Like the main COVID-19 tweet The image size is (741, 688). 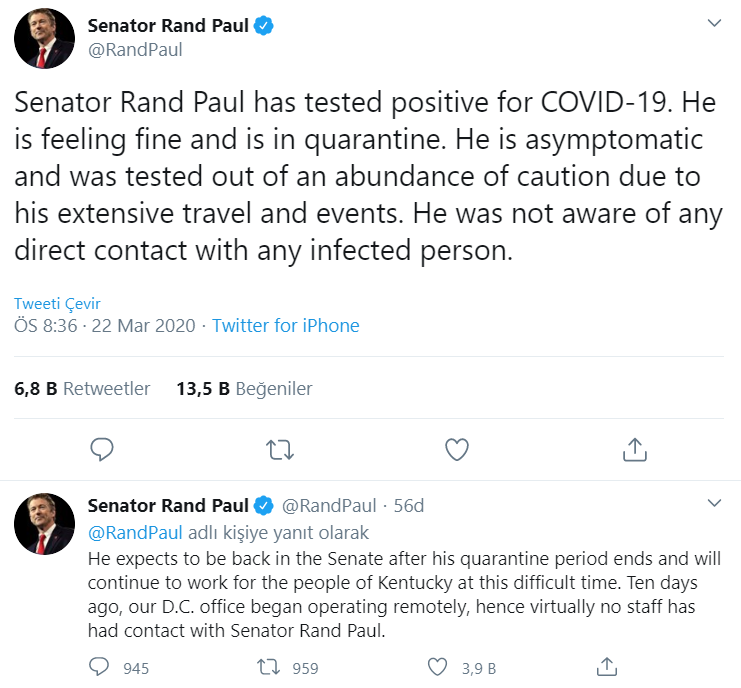[457, 450]
